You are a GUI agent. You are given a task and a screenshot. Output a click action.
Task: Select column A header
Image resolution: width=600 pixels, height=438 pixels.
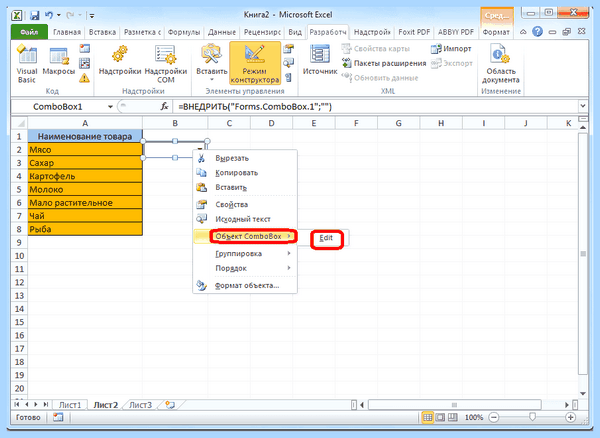(85, 123)
